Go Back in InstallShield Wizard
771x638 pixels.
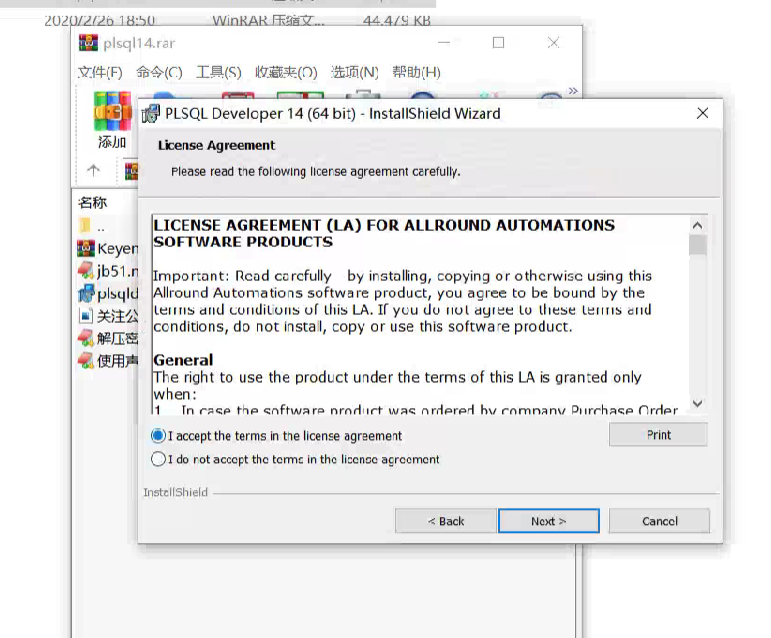click(x=445, y=521)
